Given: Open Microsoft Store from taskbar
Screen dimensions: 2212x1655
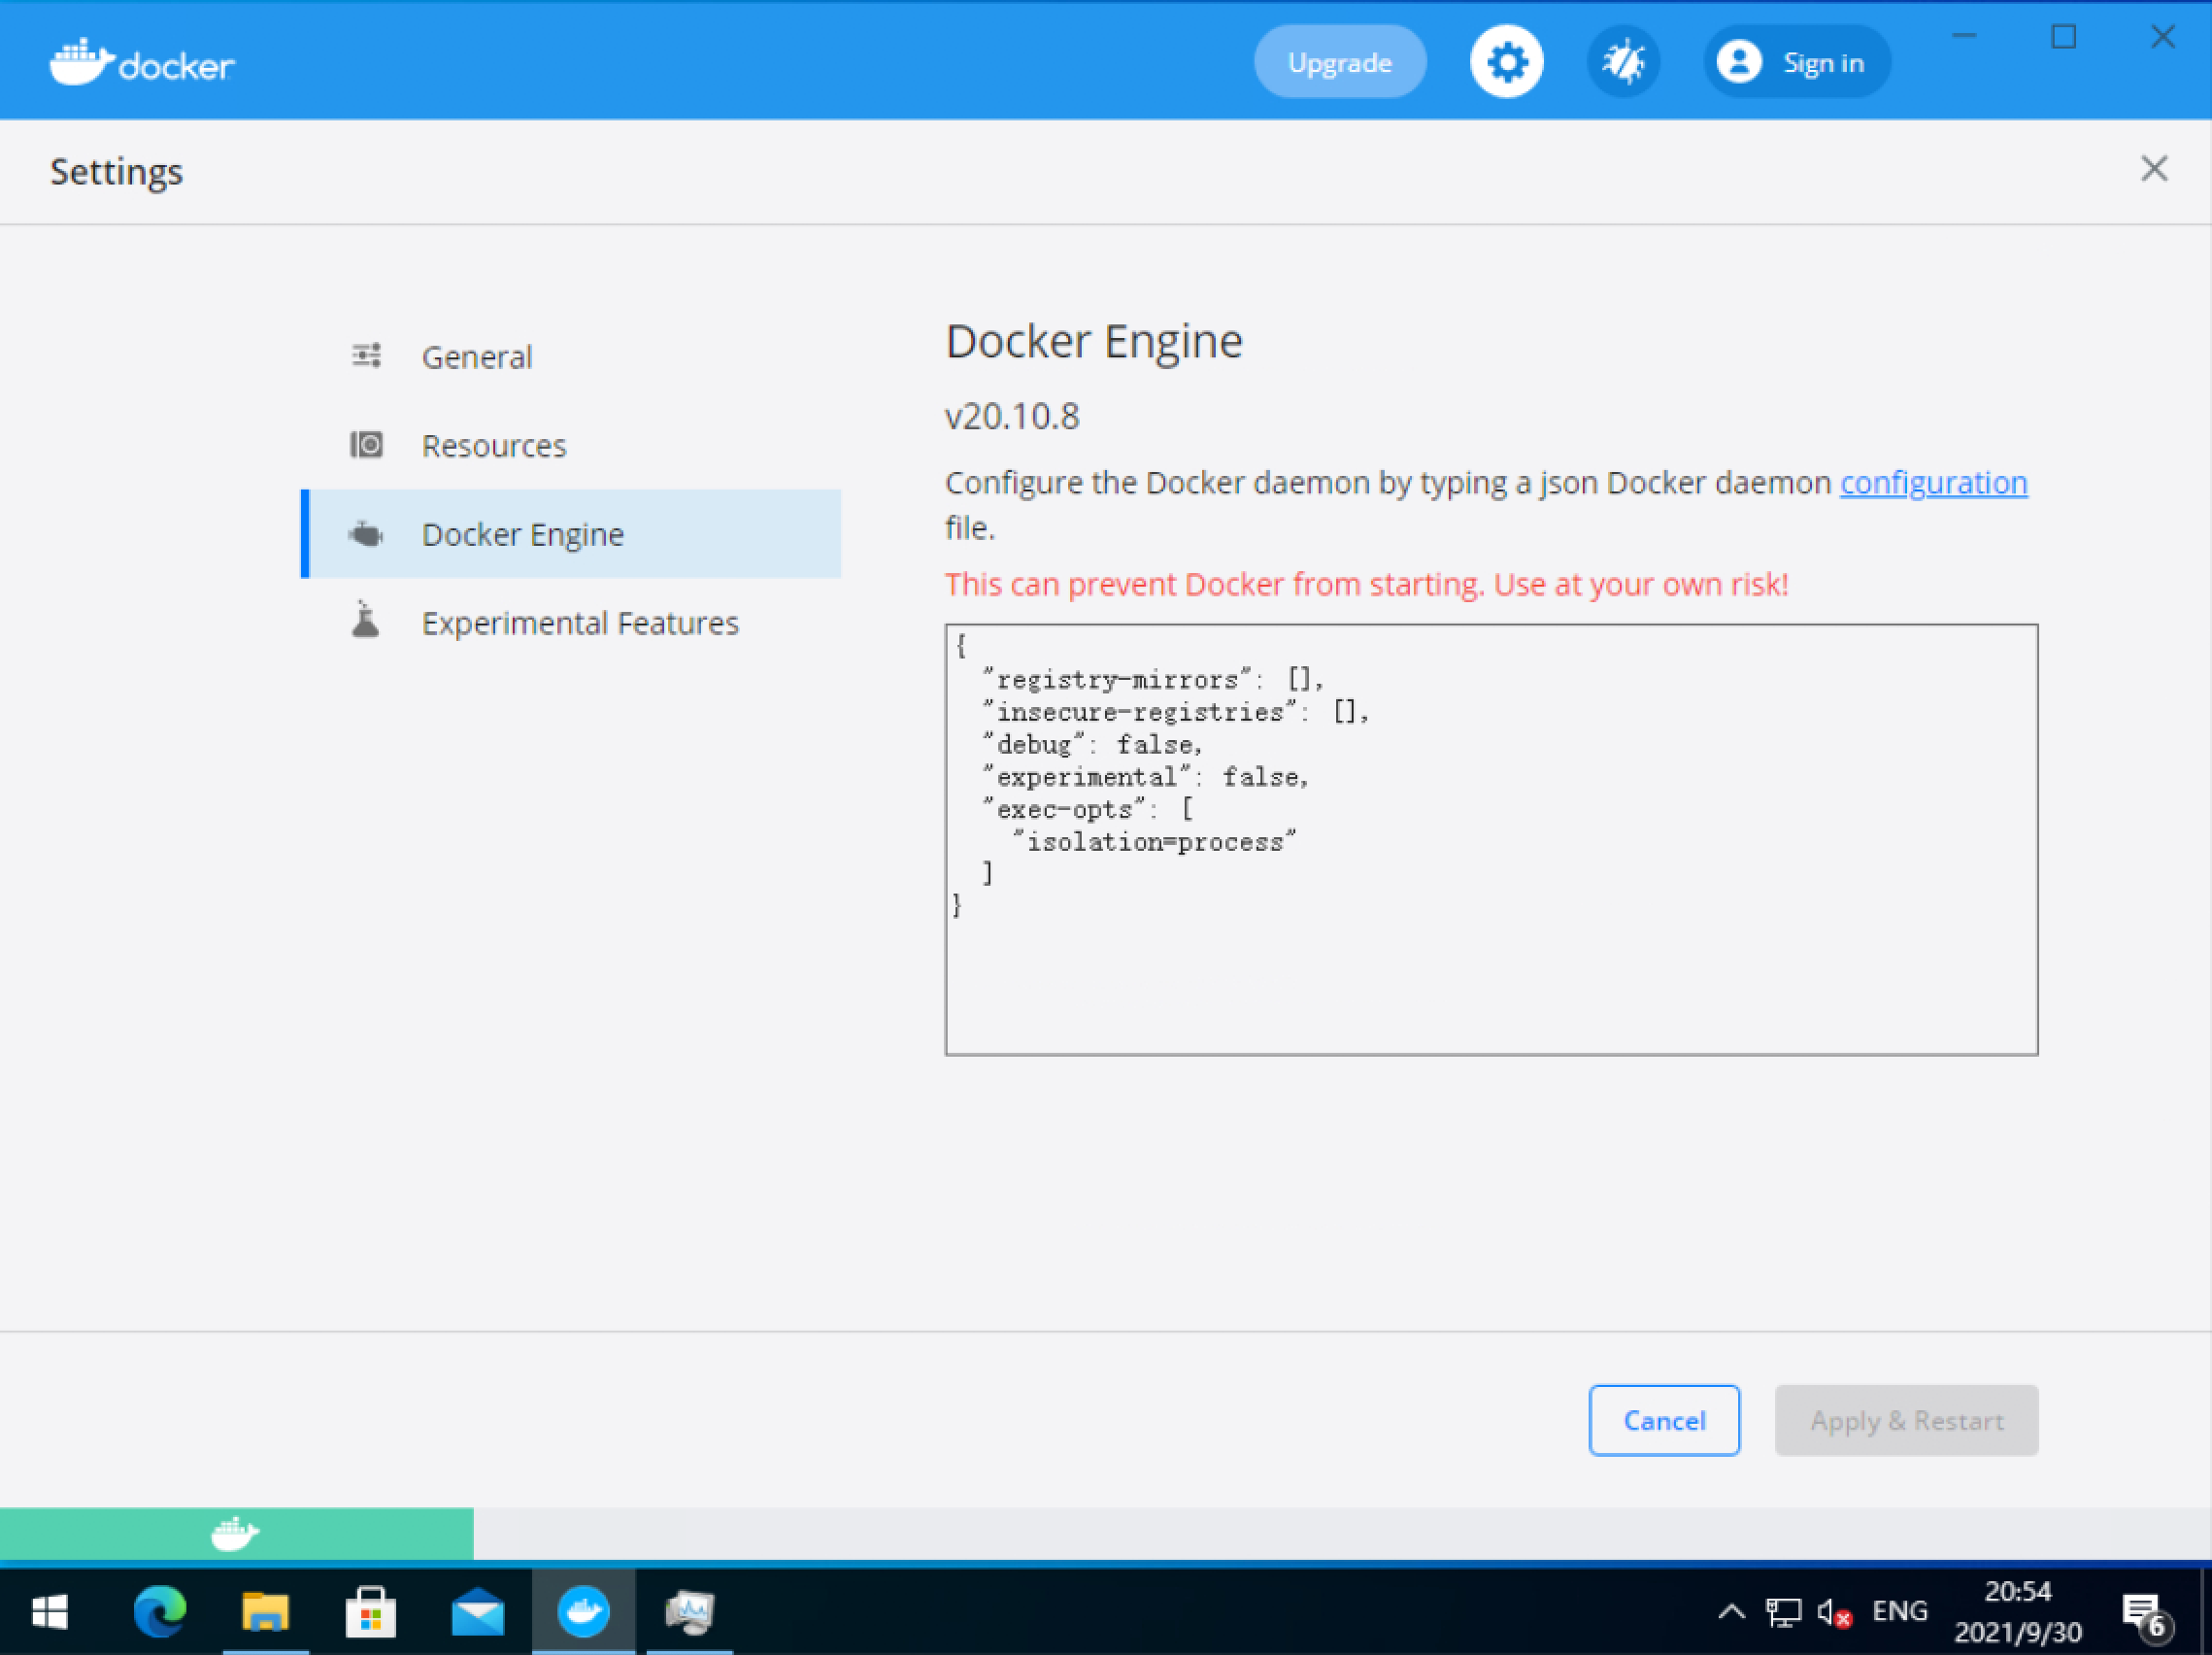Looking at the screenshot, I should click(x=370, y=1611).
